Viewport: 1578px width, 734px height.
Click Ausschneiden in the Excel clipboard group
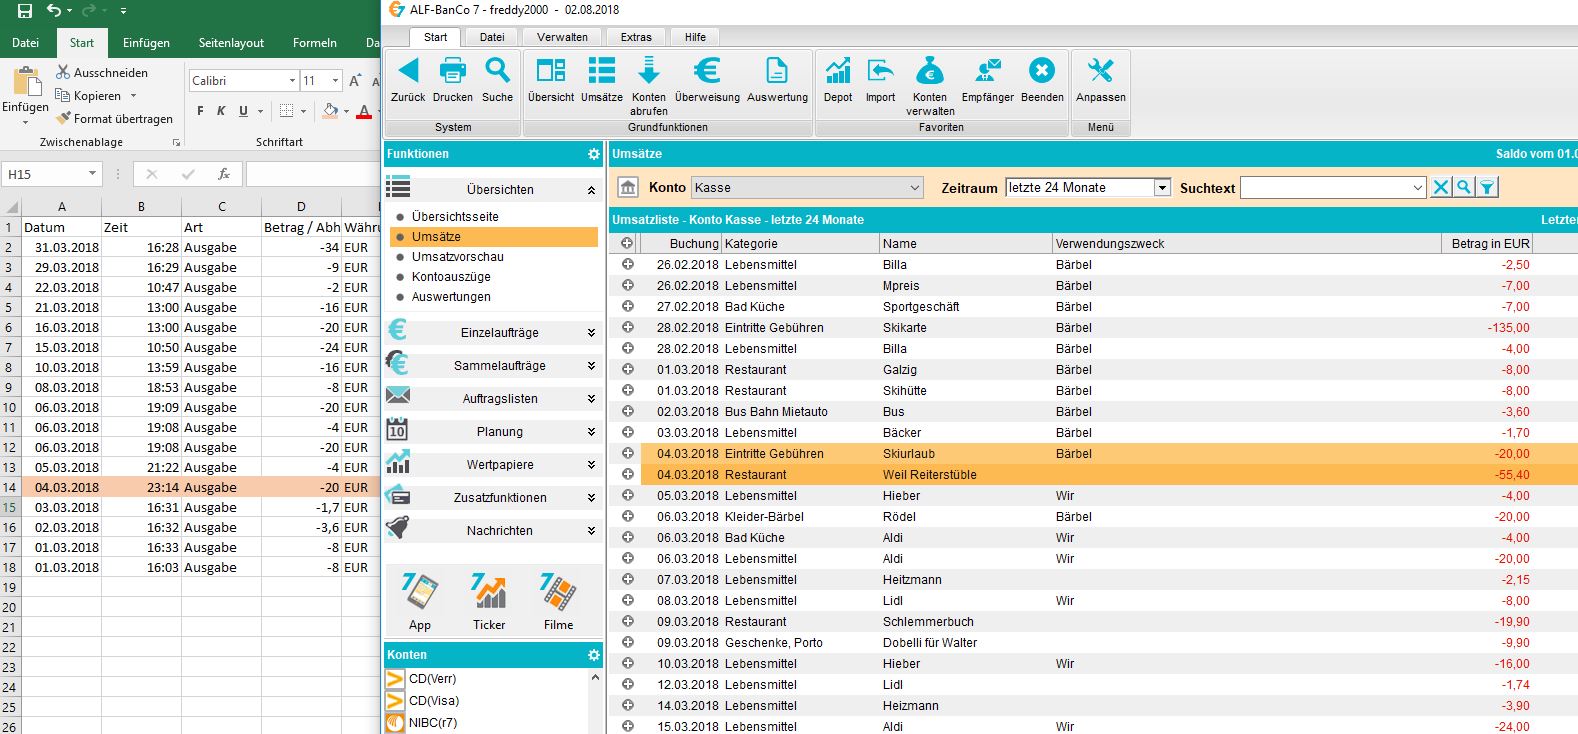pyautogui.click(x=102, y=73)
